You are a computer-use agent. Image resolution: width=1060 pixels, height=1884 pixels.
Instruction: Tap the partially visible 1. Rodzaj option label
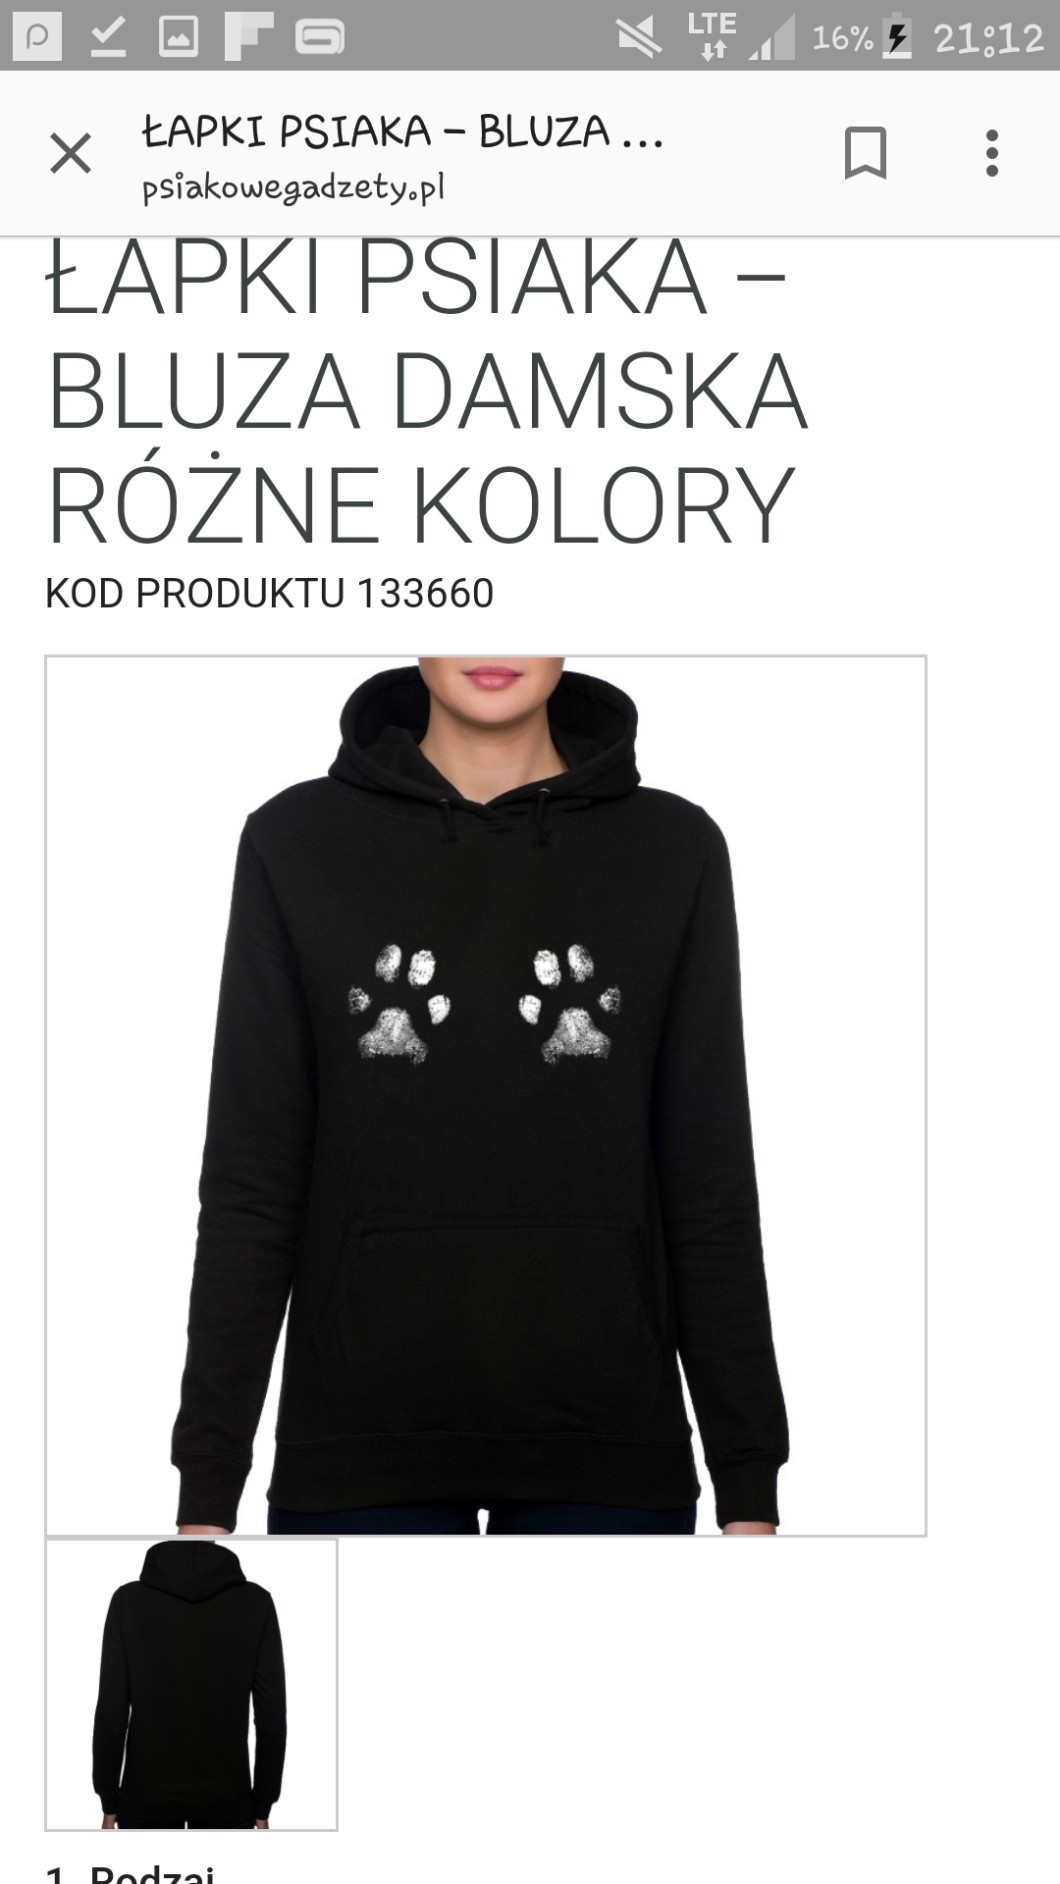(x=130, y=1873)
